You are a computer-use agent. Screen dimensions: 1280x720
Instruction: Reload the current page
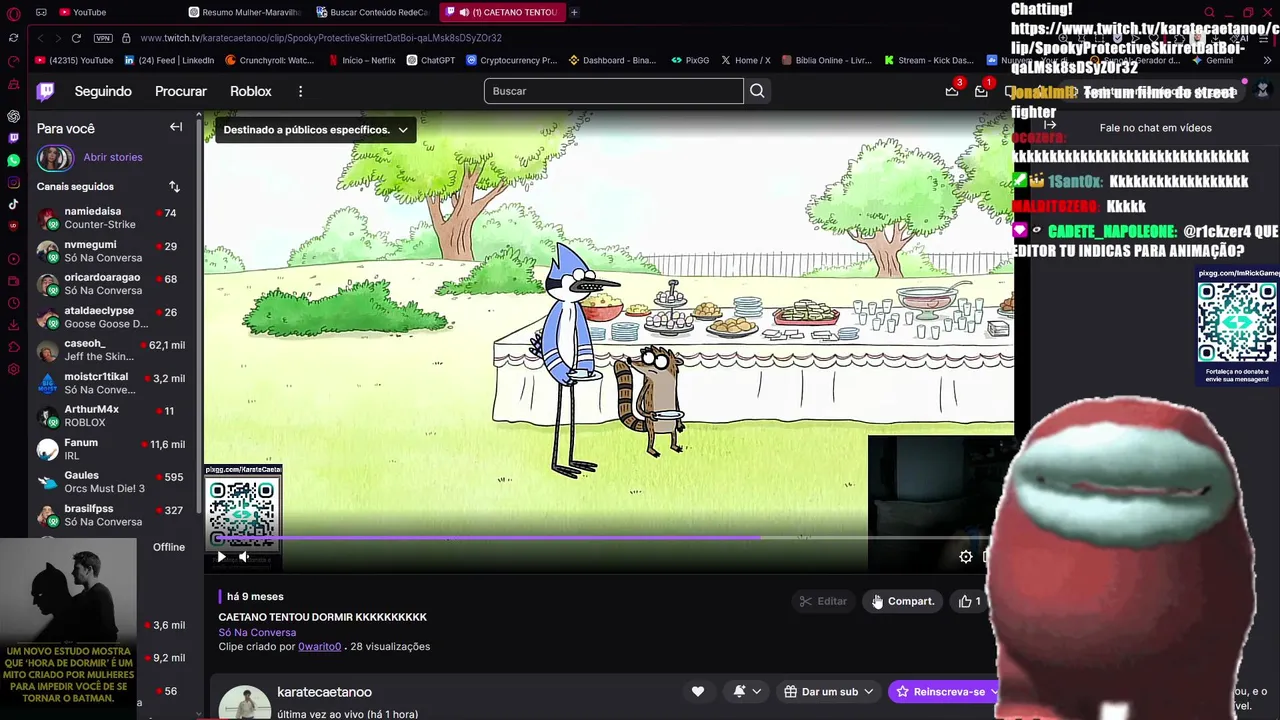point(76,38)
